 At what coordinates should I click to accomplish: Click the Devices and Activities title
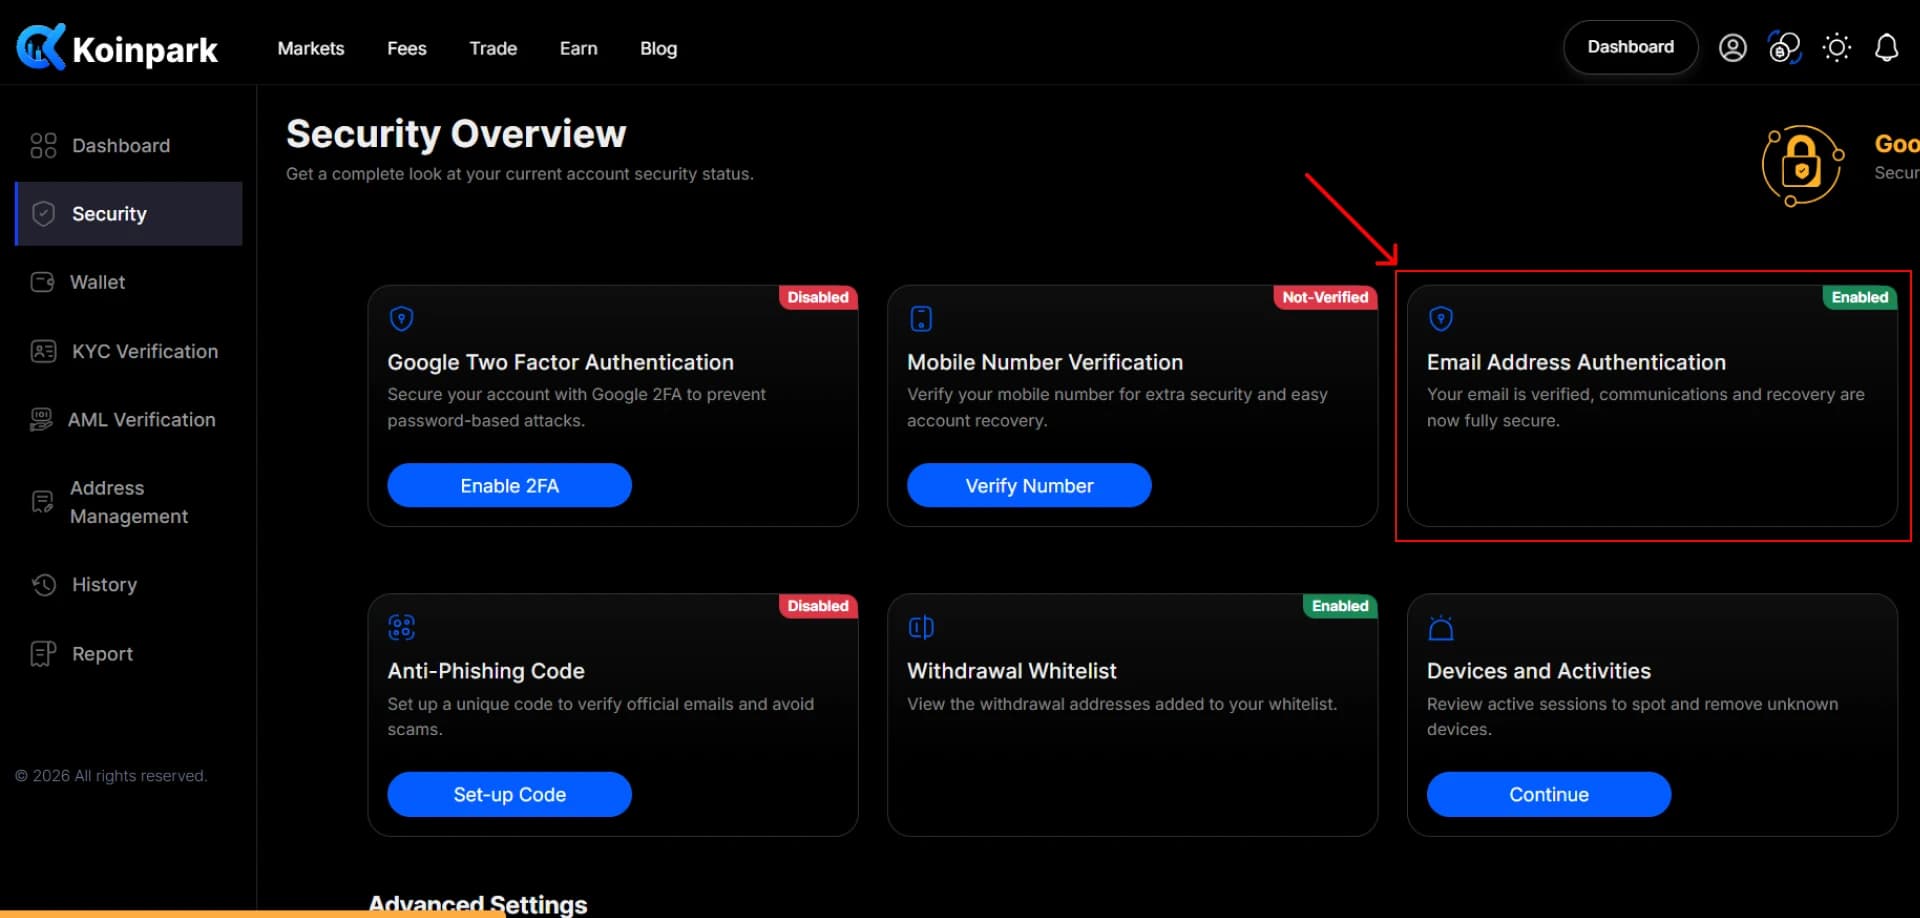(x=1539, y=671)
